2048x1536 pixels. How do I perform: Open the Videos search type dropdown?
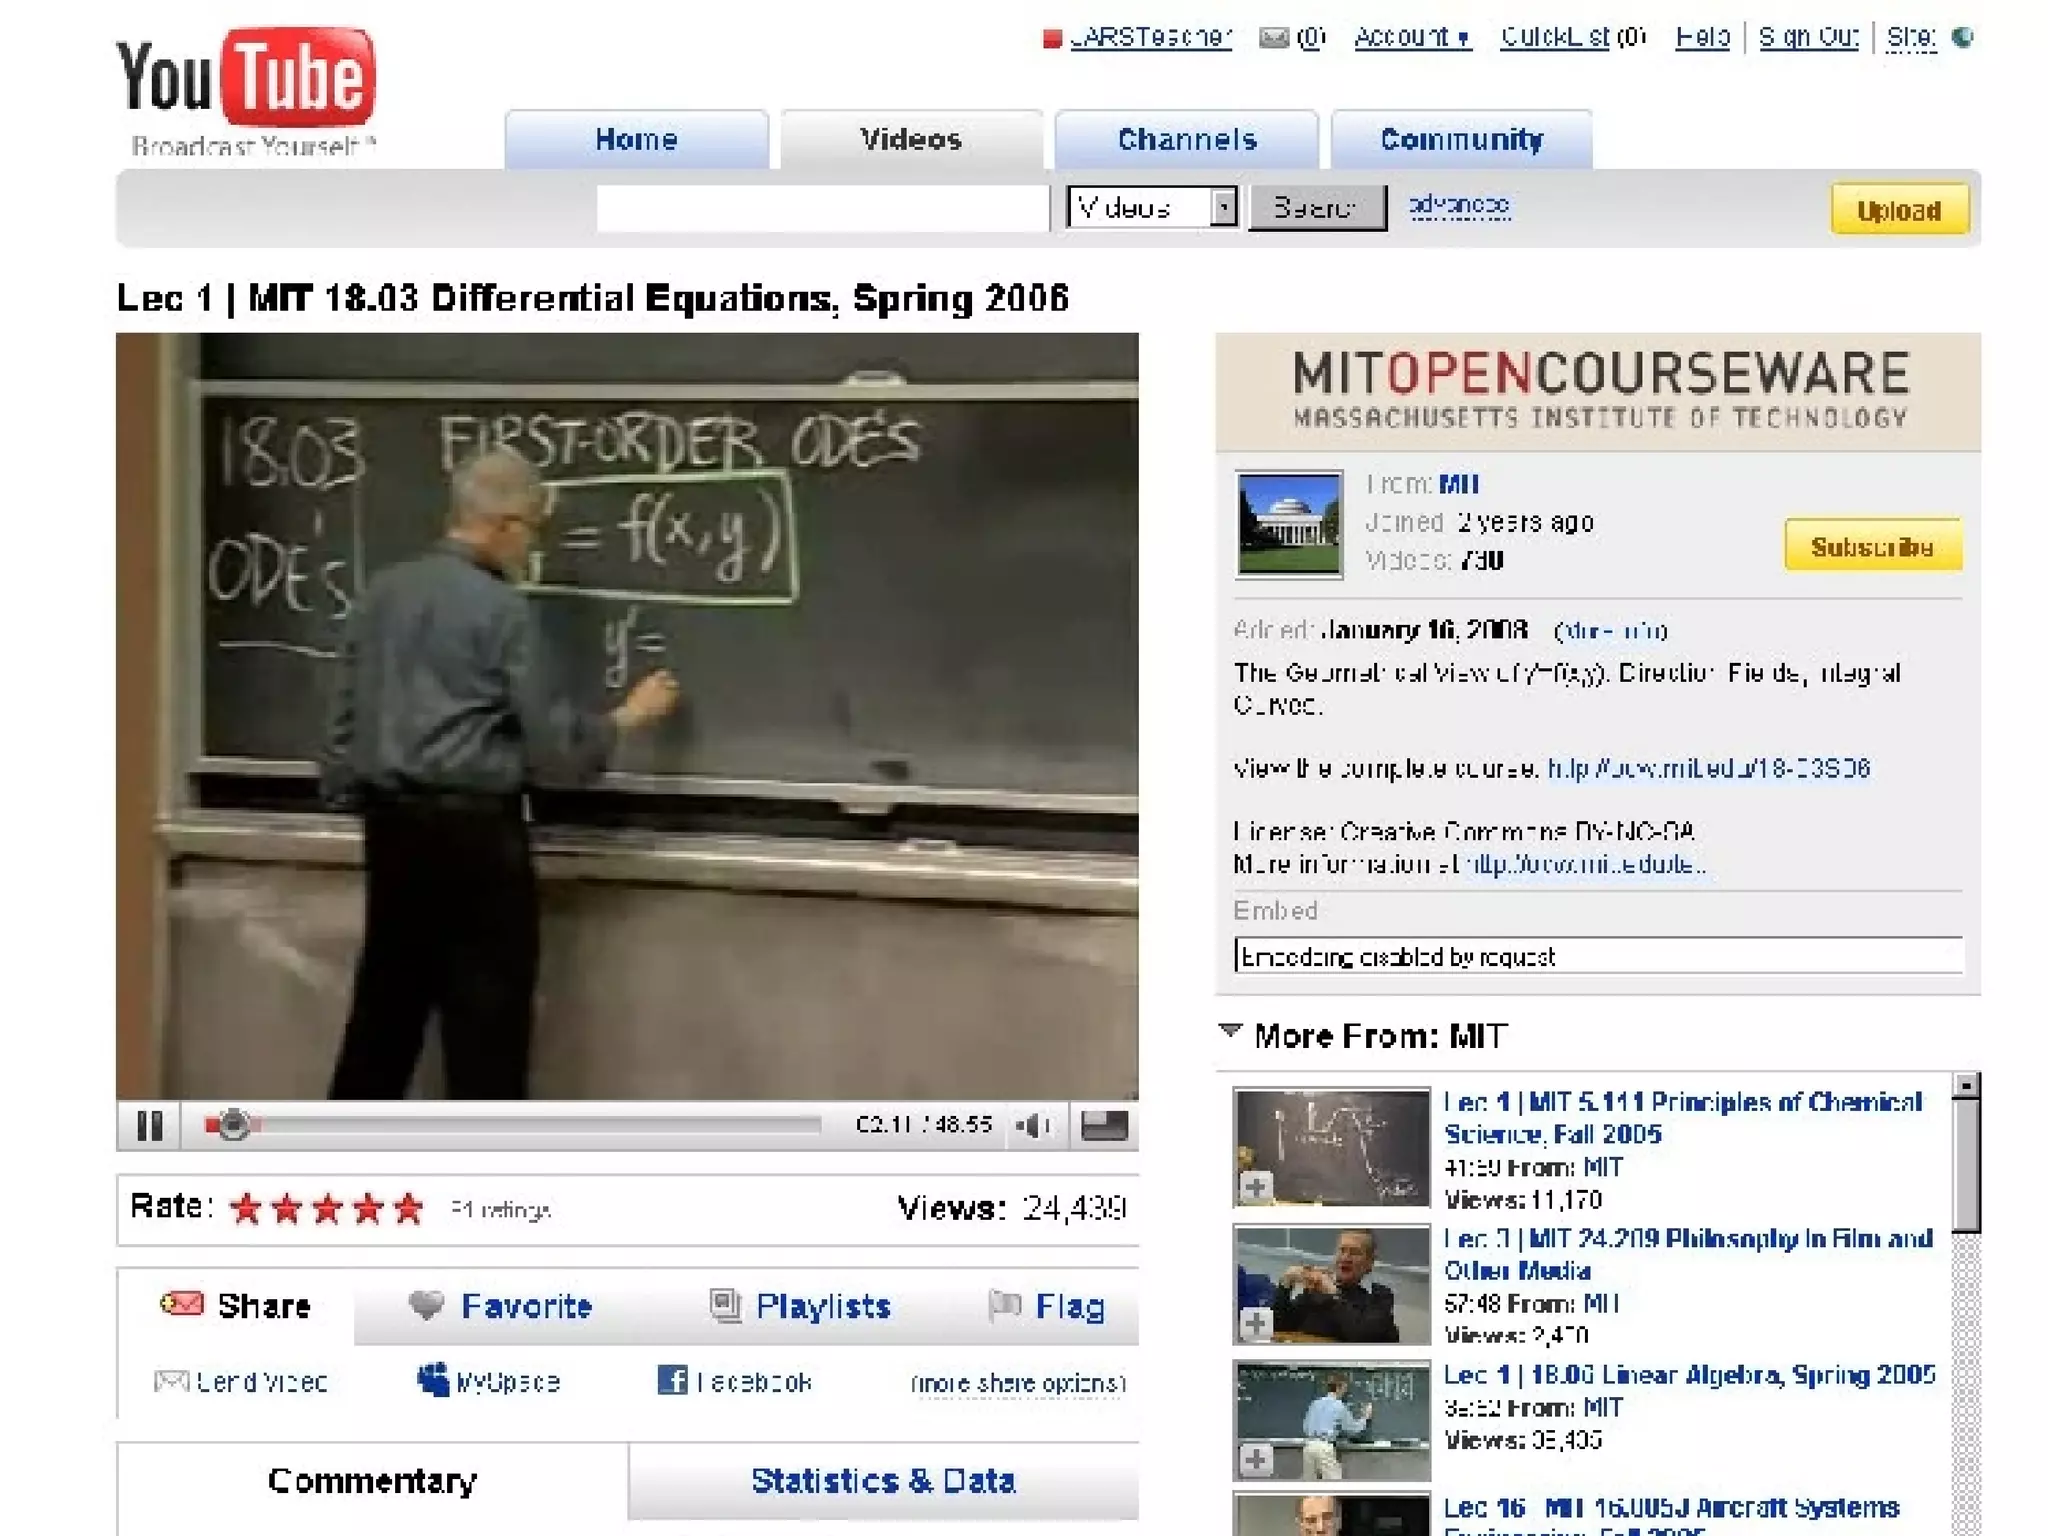pyautogui.click(x=1222, y=208)
